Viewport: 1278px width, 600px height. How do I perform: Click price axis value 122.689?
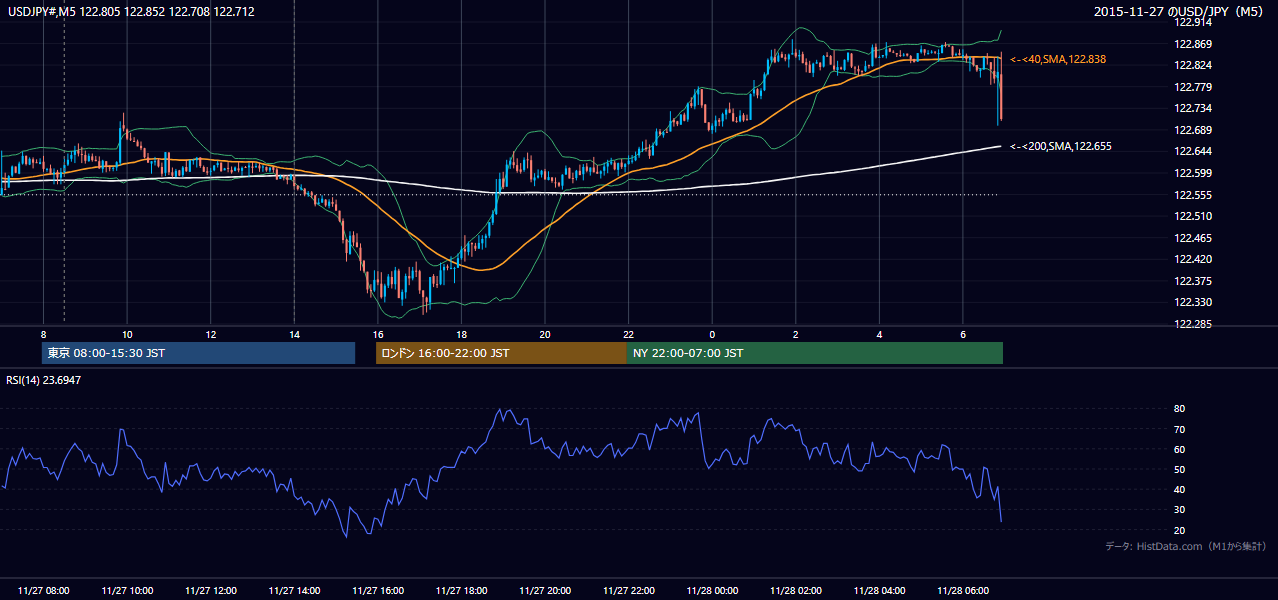1194,130
